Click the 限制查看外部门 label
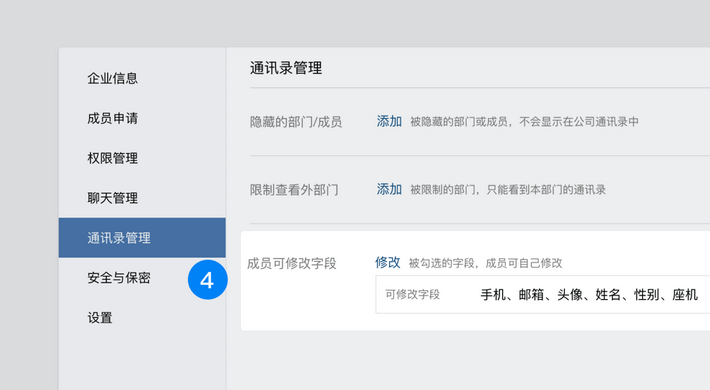This screenshot has width=710, height=390. (x=294, y=190)
